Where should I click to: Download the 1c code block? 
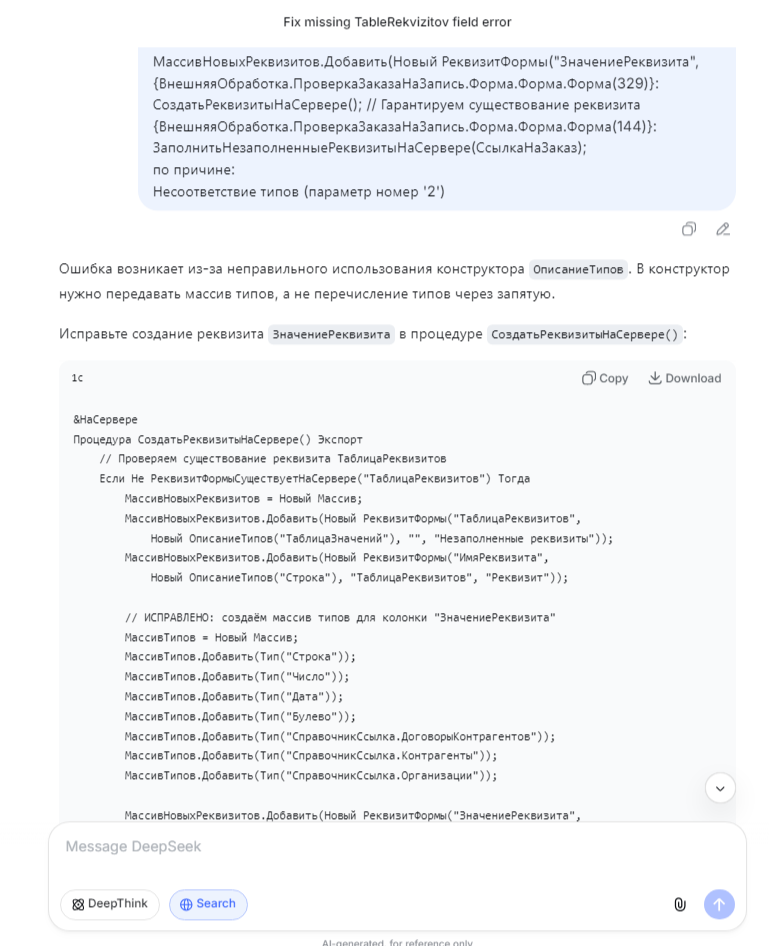tap(684, 378)
